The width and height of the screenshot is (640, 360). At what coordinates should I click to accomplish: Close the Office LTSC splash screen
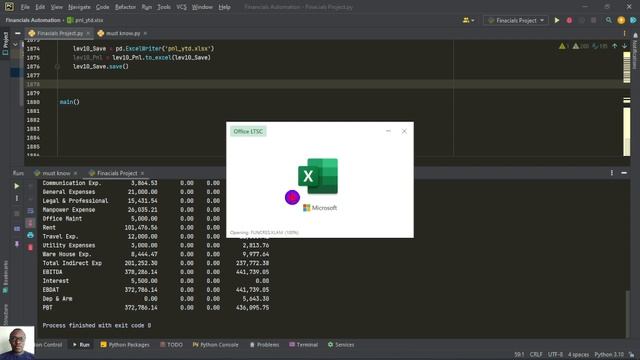[x=404, y=131]
